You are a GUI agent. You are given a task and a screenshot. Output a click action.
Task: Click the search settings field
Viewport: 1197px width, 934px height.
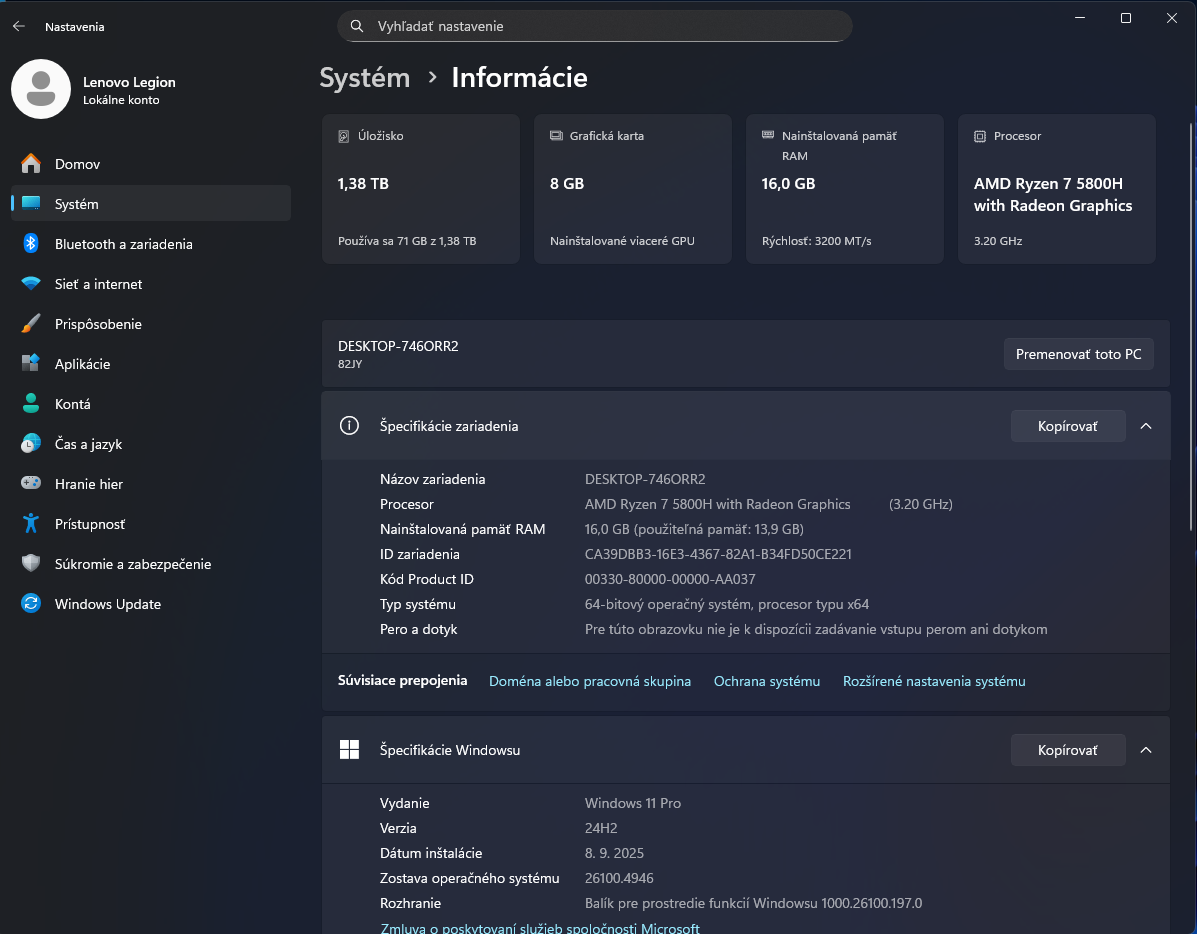[595, 25]
